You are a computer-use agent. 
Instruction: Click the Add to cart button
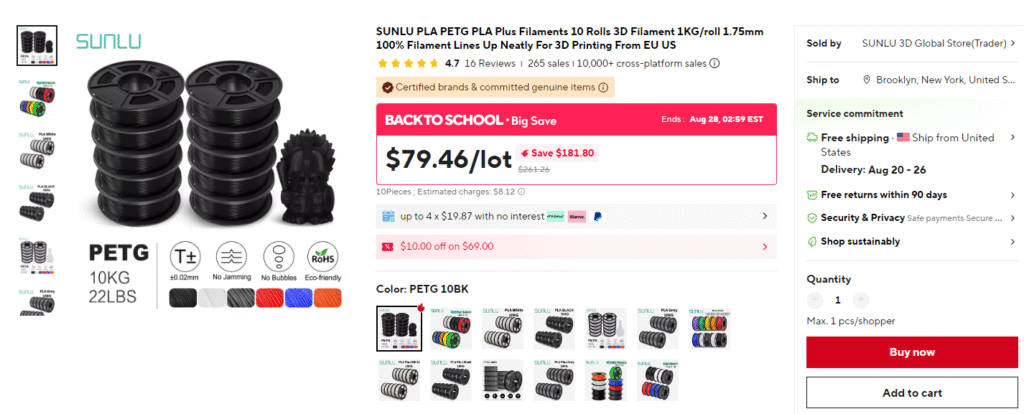(912, 392)
